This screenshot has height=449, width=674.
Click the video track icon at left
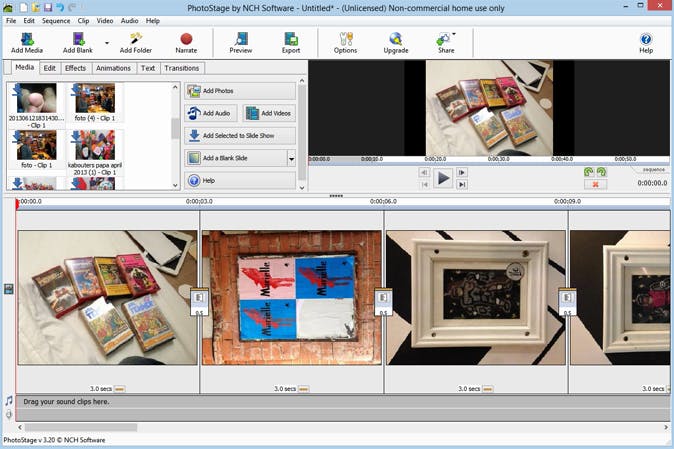[x=9, y=289]
